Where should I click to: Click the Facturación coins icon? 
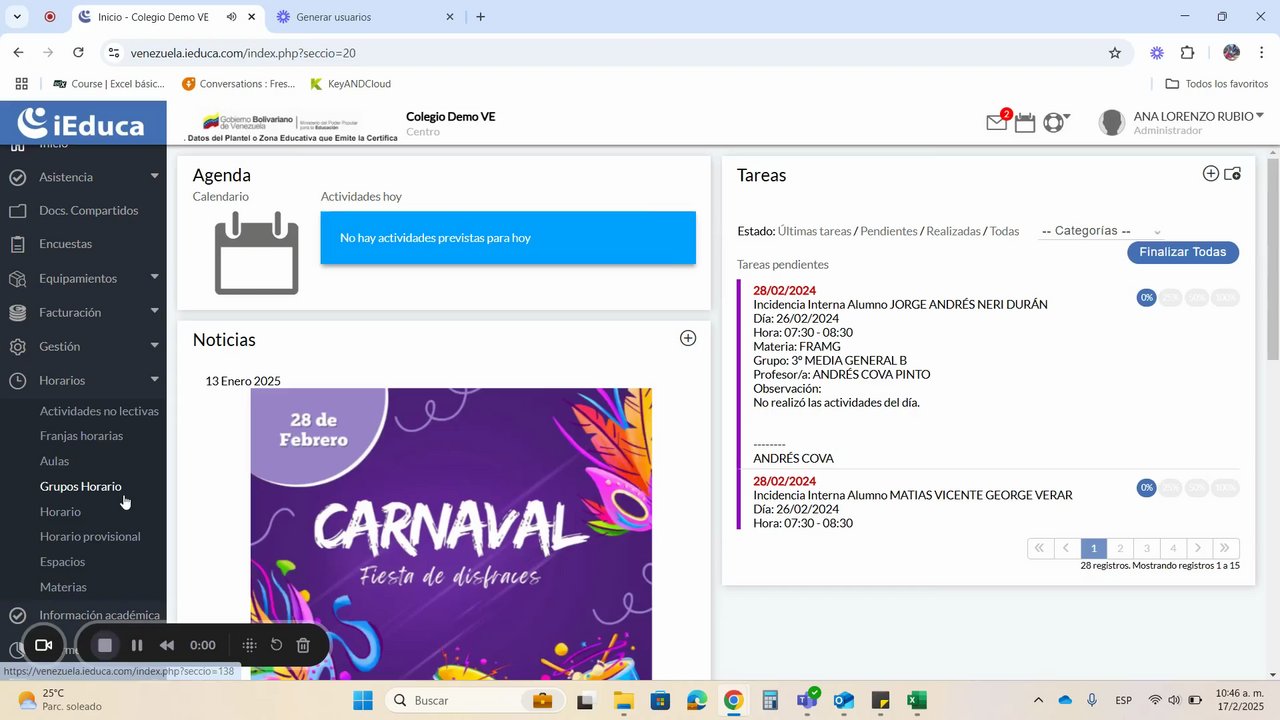pyautogui.click(x=17, y=312)
